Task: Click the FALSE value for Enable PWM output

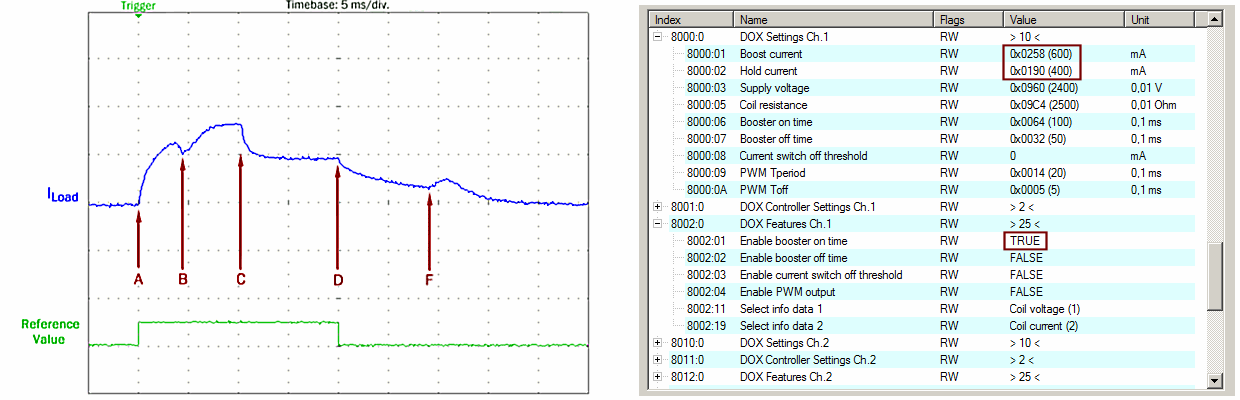Action: tap(1026, 292)
